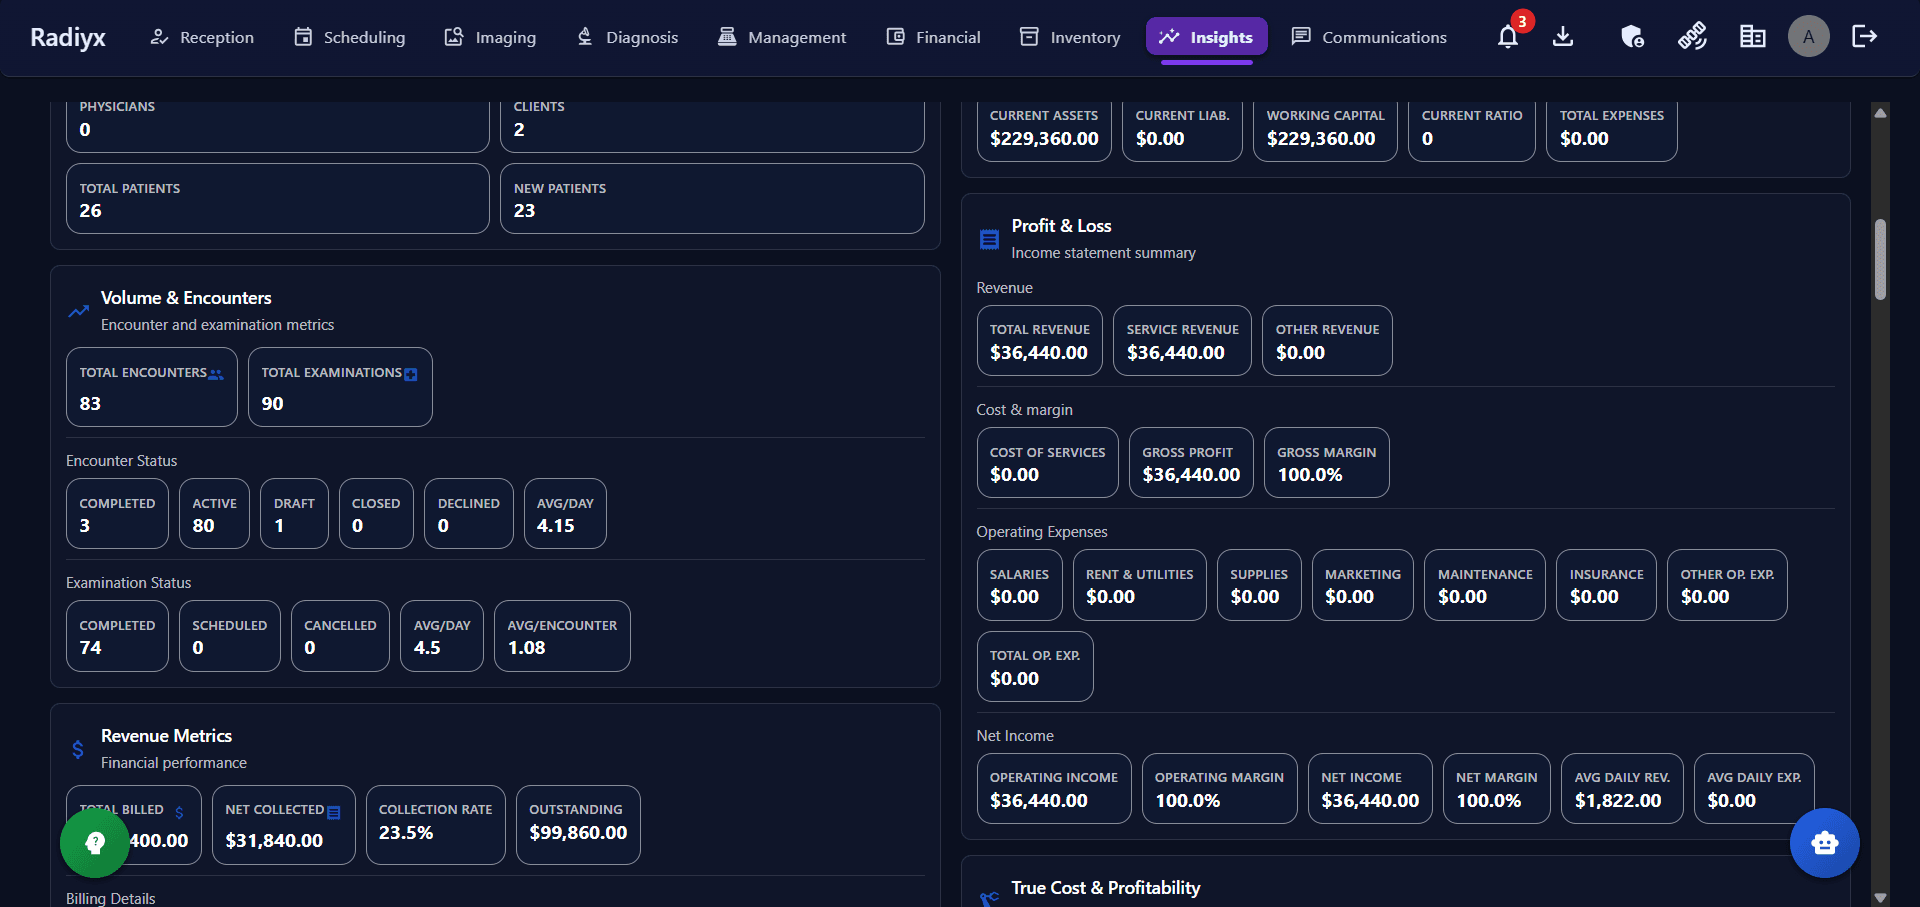Select the Total Revenue $36,440.00 card

[x=1040, y=341]
